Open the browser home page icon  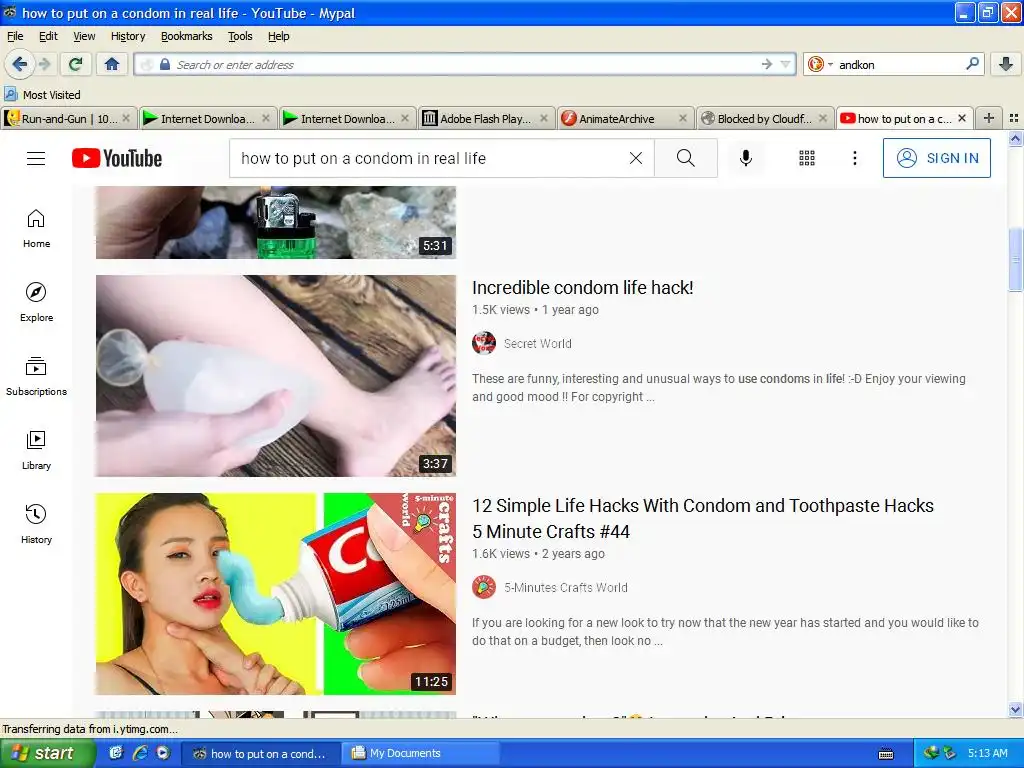pyautogui.click(x=112, y=64)
